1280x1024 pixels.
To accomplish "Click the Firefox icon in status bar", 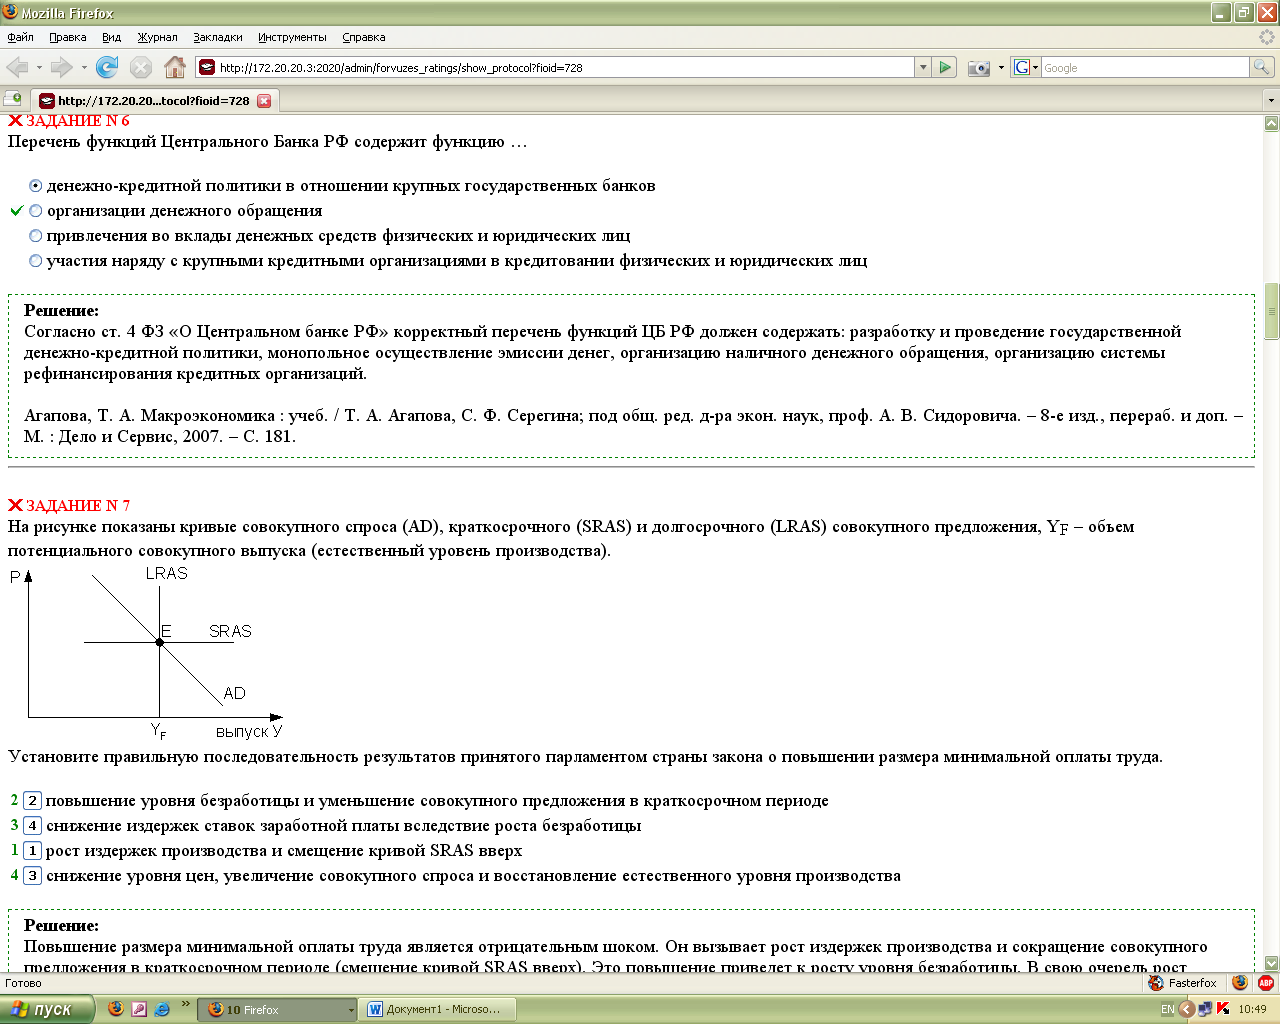I will (x=1240, y=983).
